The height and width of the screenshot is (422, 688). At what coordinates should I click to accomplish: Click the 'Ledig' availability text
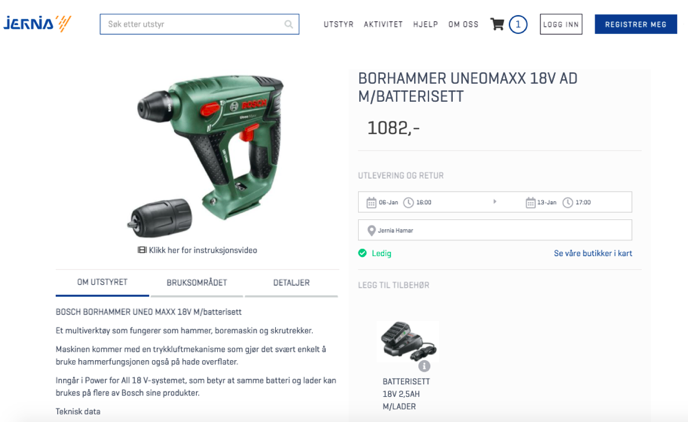coord(381,253)
